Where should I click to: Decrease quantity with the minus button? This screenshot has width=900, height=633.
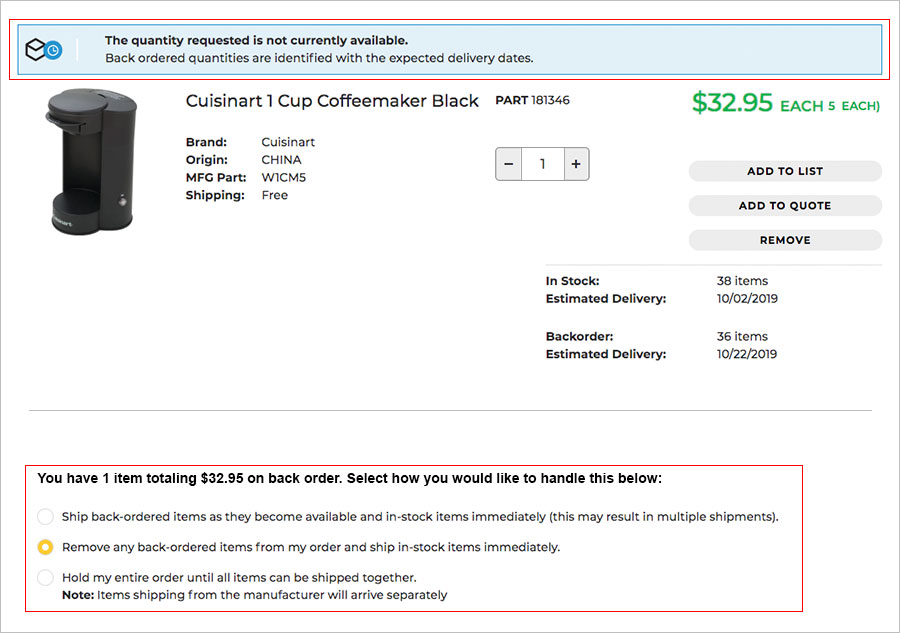[509, 164]
